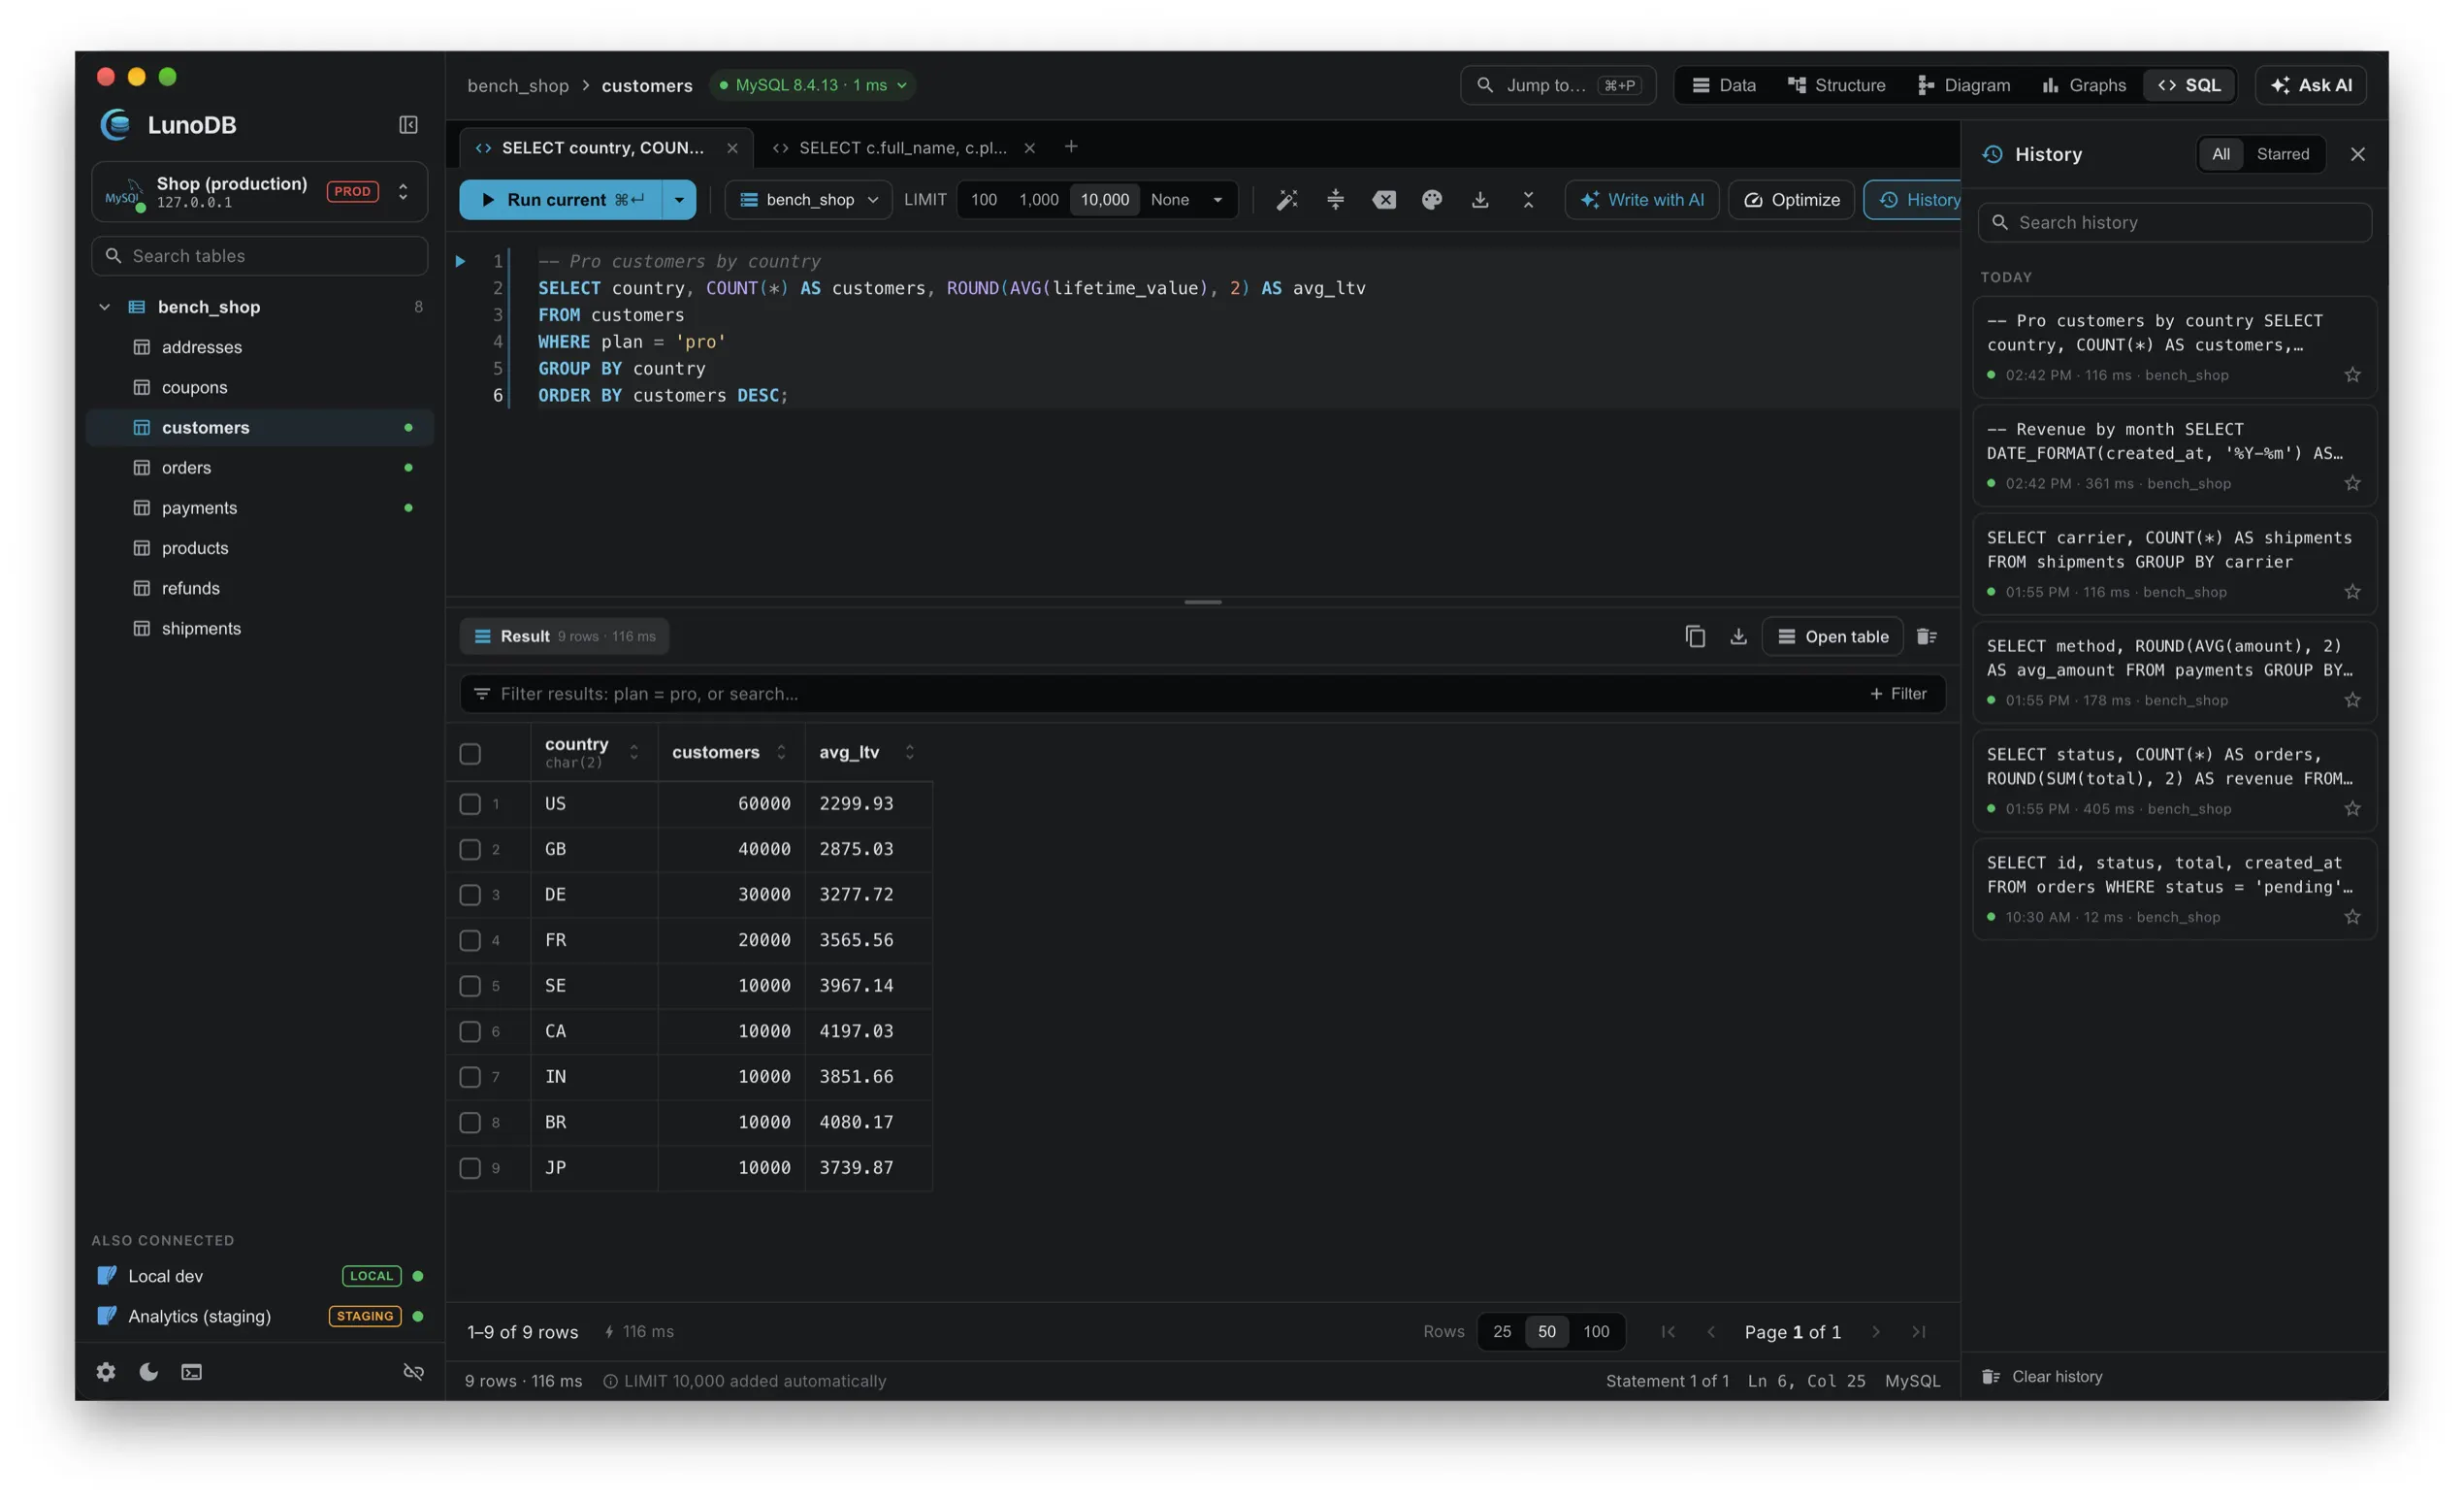This screenshot has width=2464, height=1500.
Task: Star the SELECT carrier history entry
Action: pyautogui.click(x=2352, y=592)
